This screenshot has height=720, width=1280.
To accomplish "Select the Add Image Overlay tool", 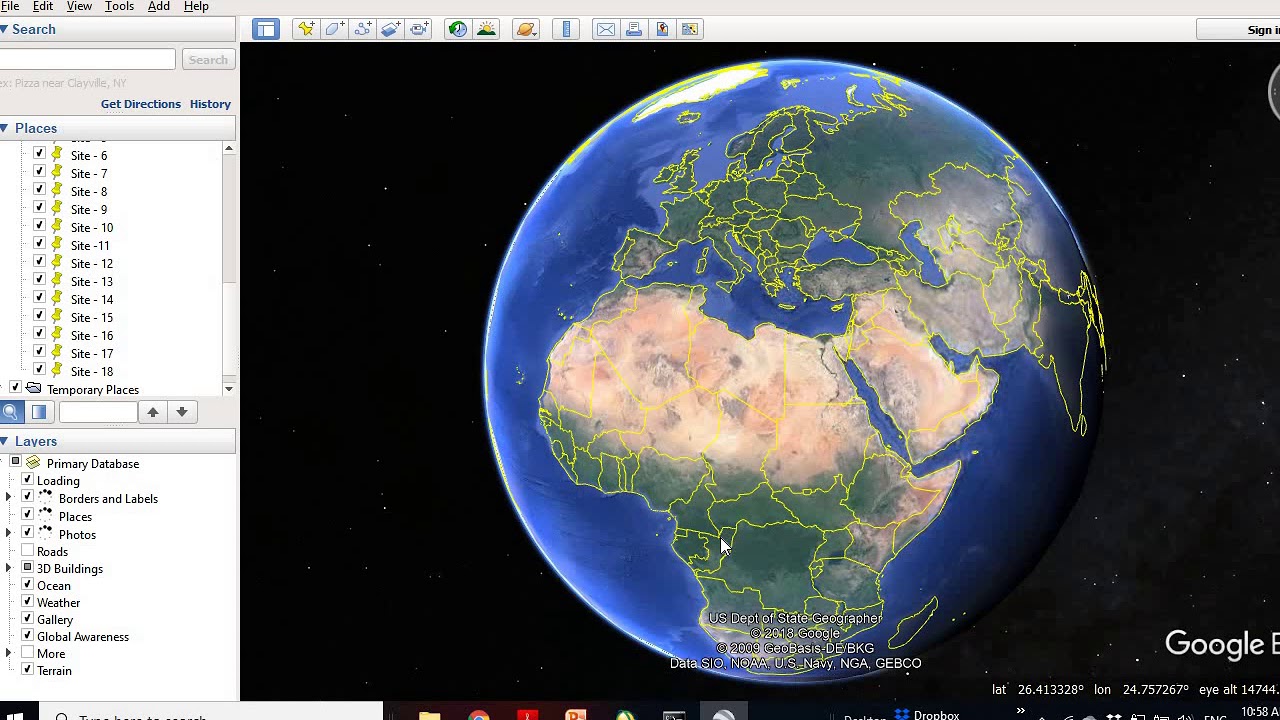I will tap(390, 29).
